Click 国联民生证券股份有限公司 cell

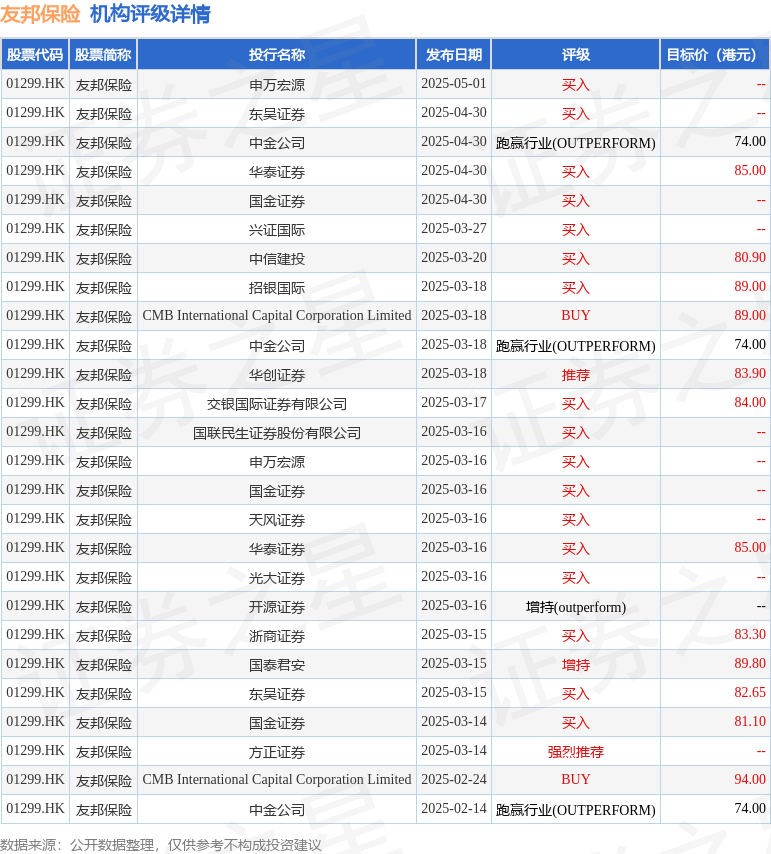(277, 432)
